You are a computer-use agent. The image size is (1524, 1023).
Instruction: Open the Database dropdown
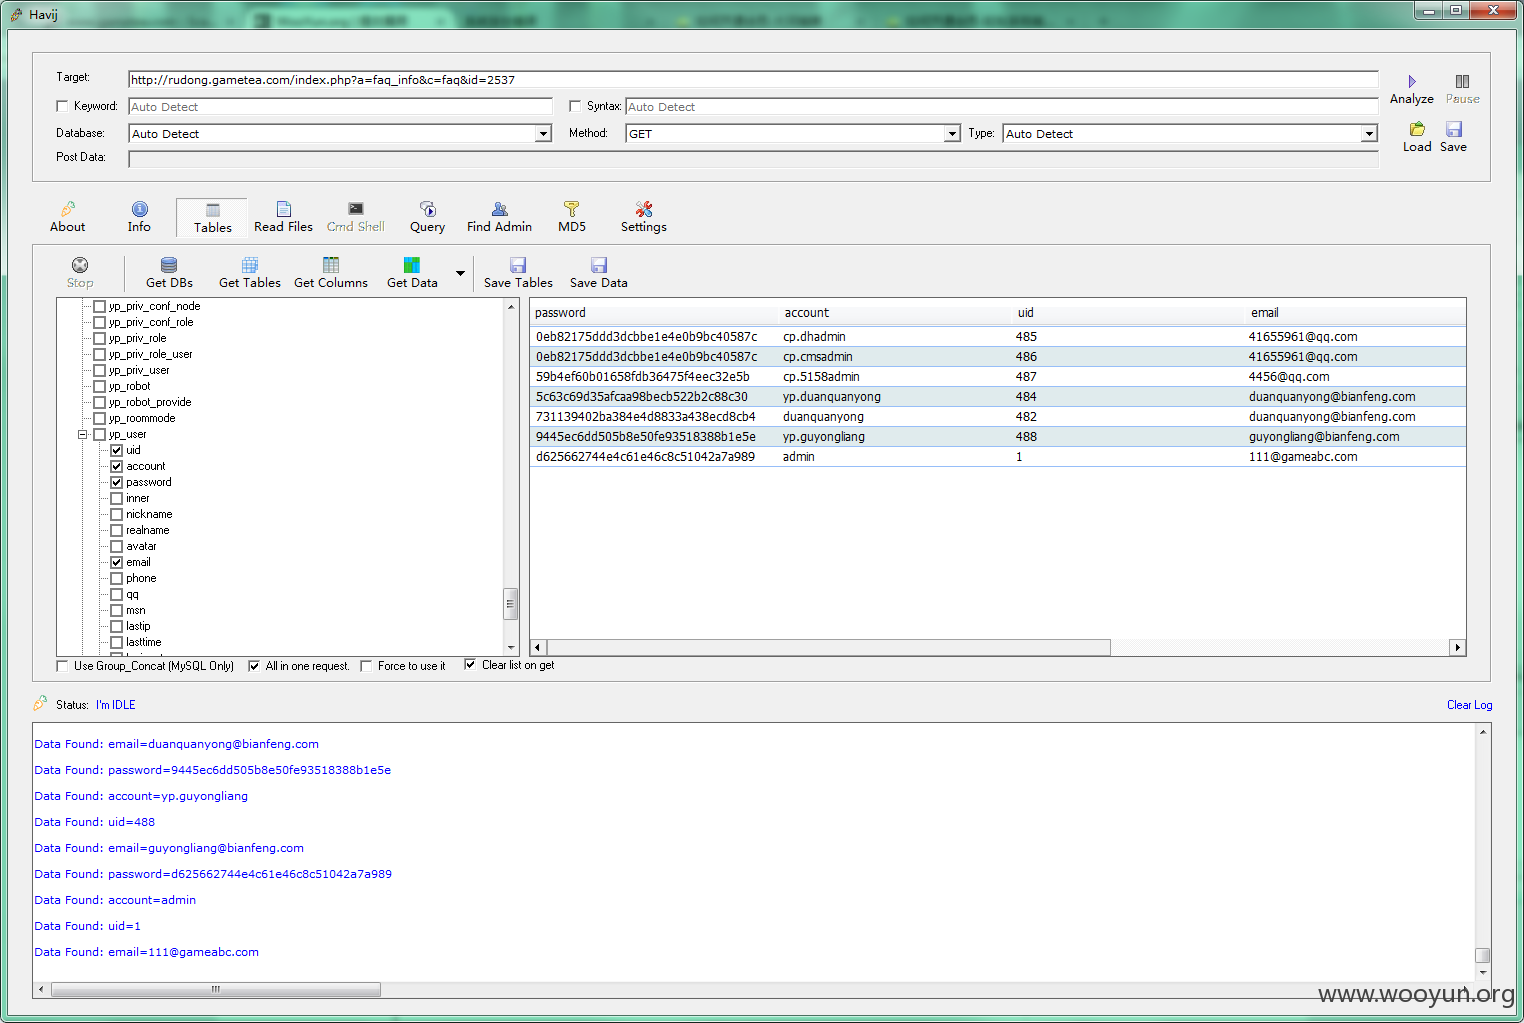[543, 134]
